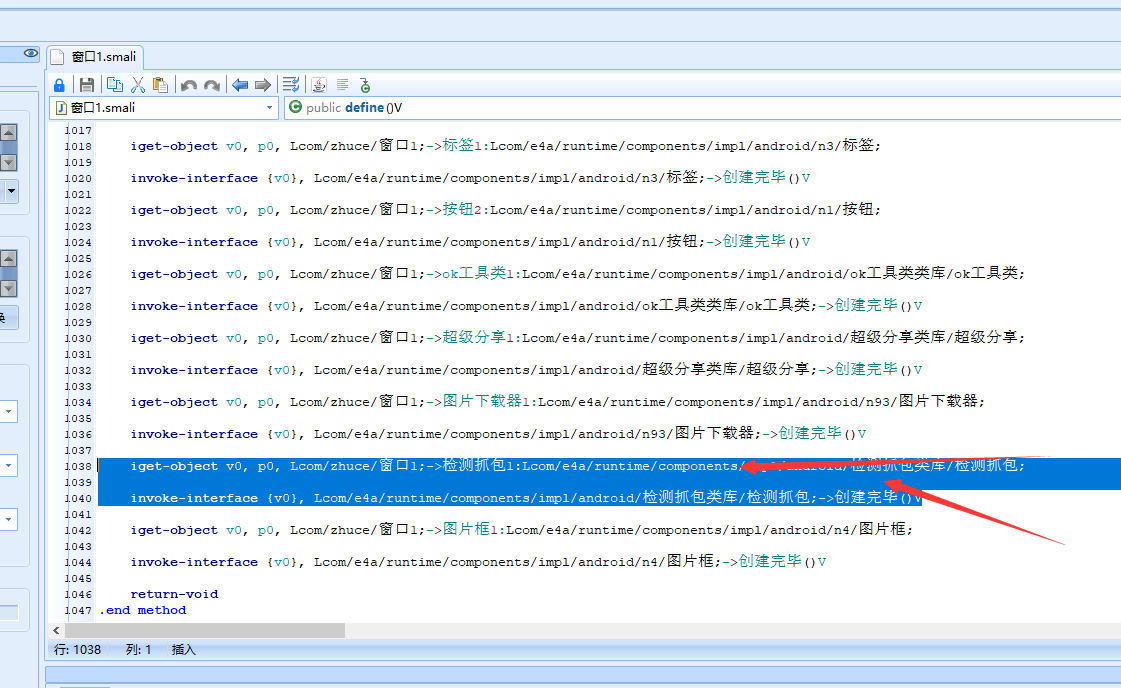This screenshot has height=688, width=1121.
Task: Click 创建完毕 on line 1024
Action: 754,242
